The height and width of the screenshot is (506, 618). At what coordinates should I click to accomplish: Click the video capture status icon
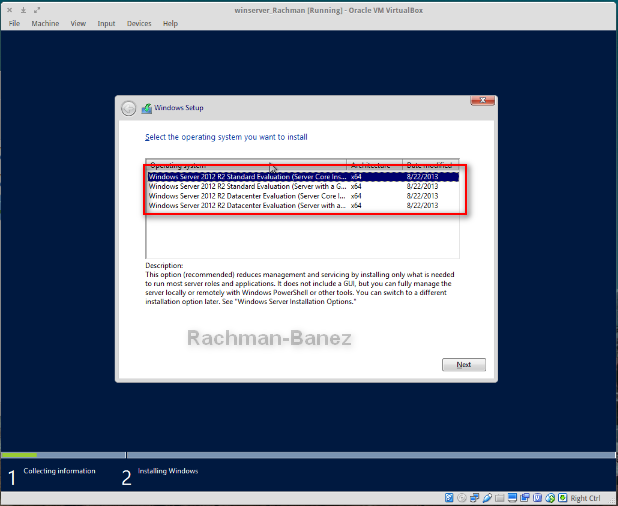tap(525, 498)
